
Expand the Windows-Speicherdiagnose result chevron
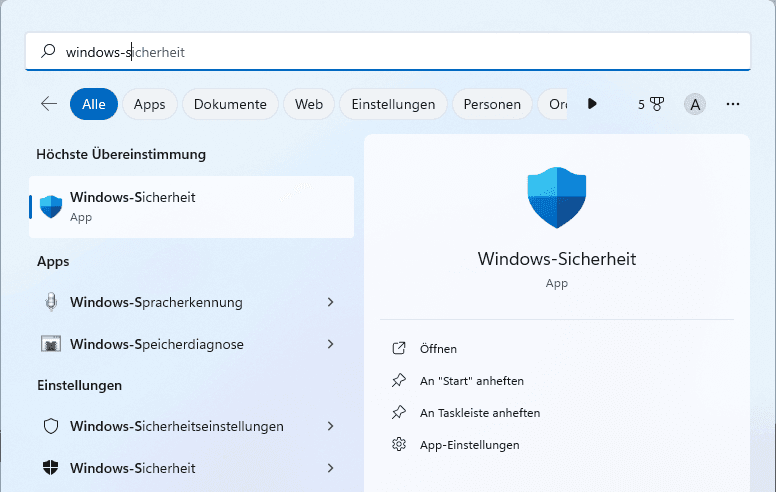point(330,344)
